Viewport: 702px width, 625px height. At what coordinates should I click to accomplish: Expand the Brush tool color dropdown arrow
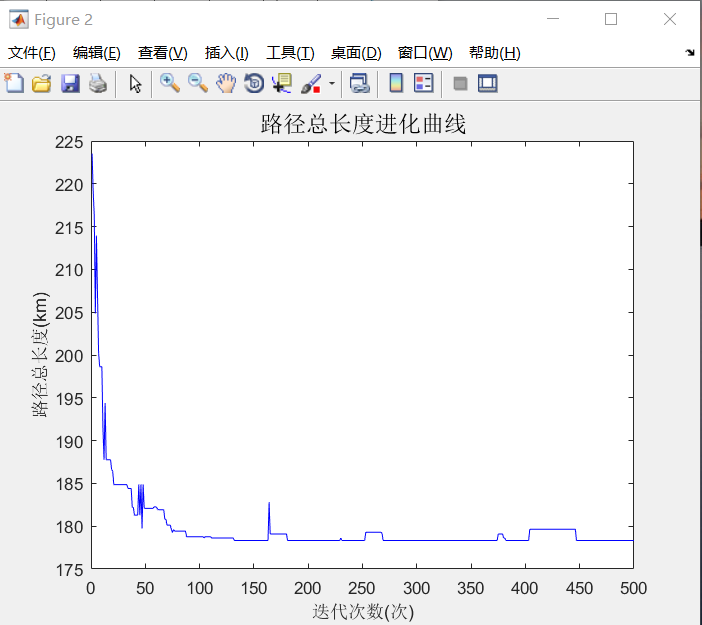[x=332, y=83]
